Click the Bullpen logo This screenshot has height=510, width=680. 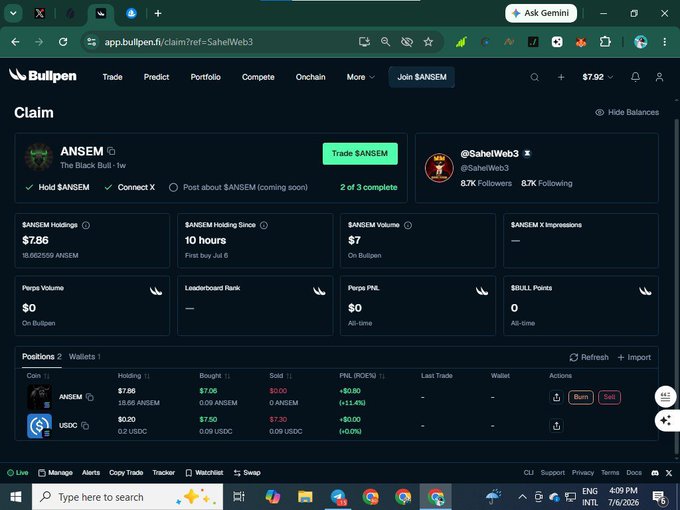[x=42, y=76]
